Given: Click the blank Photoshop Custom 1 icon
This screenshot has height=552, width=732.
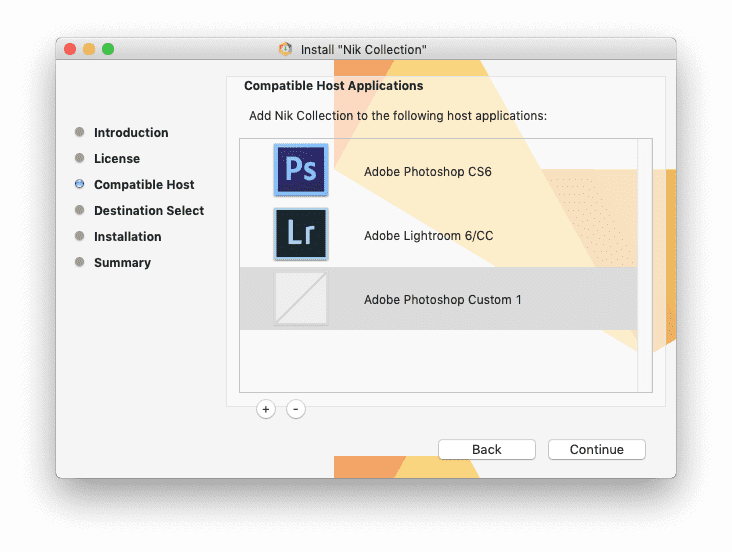Looking at the screenshot, I should 301,298.
